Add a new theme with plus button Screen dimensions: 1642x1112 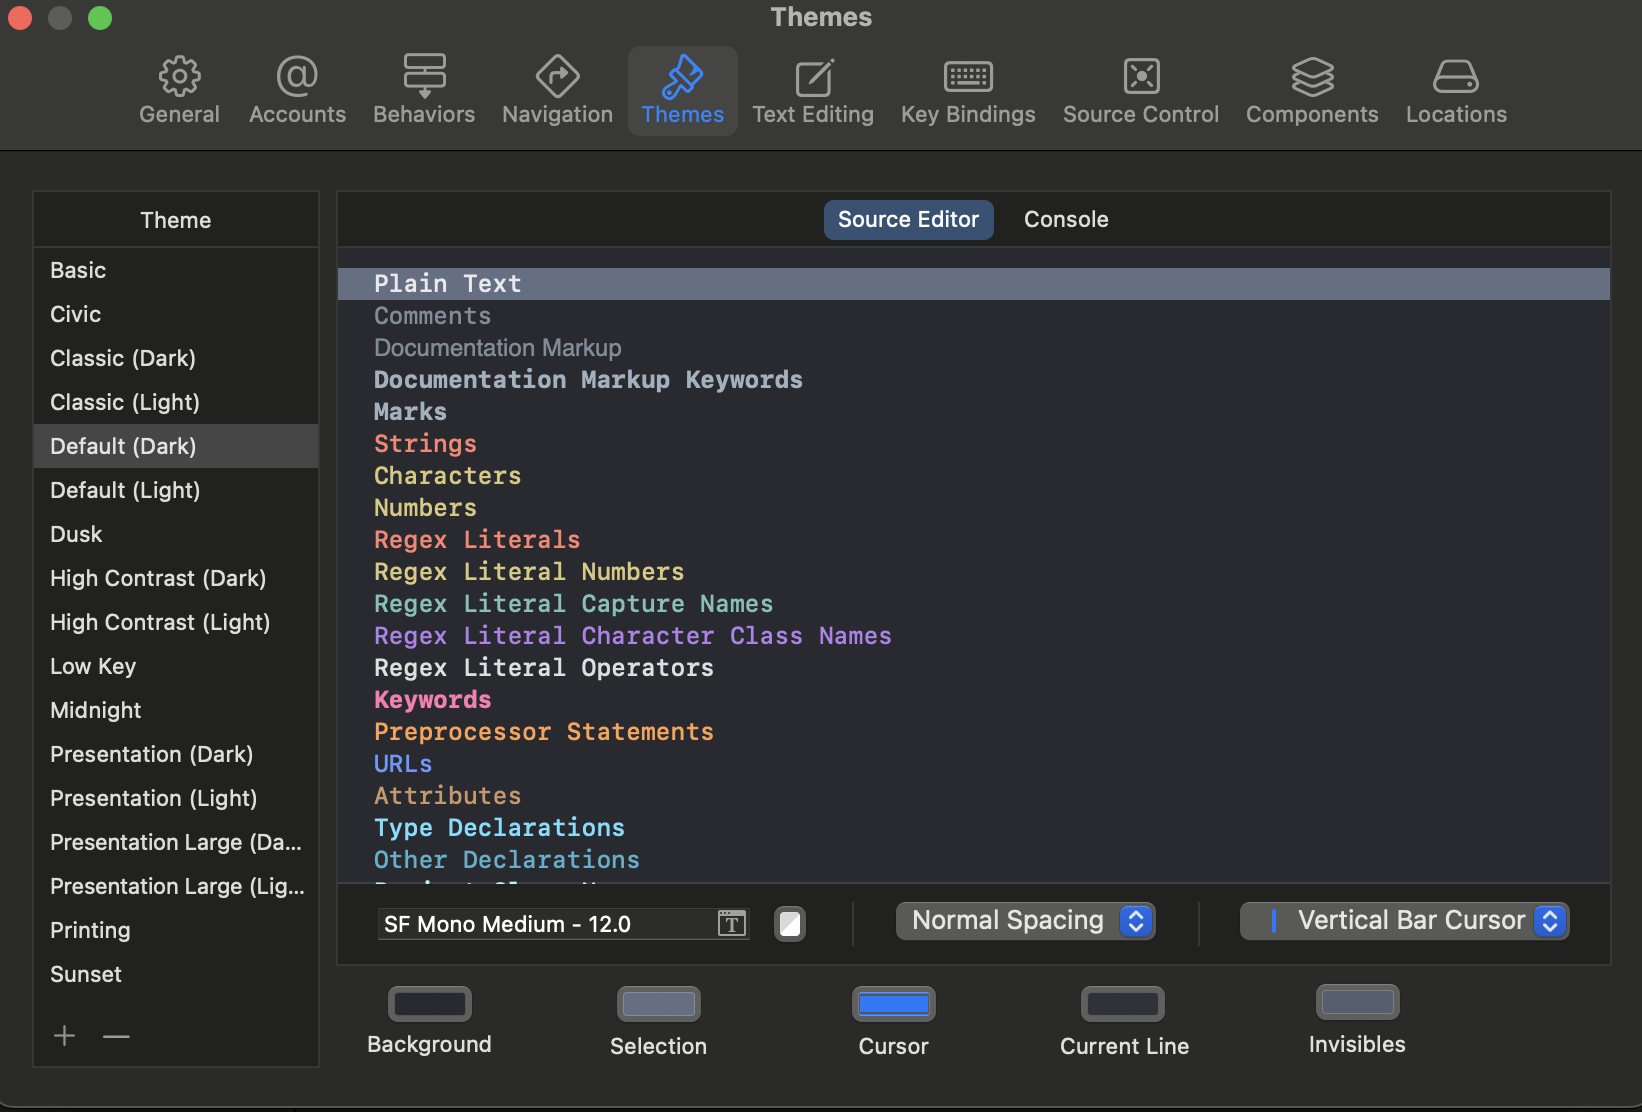(x=65, y=1036)
